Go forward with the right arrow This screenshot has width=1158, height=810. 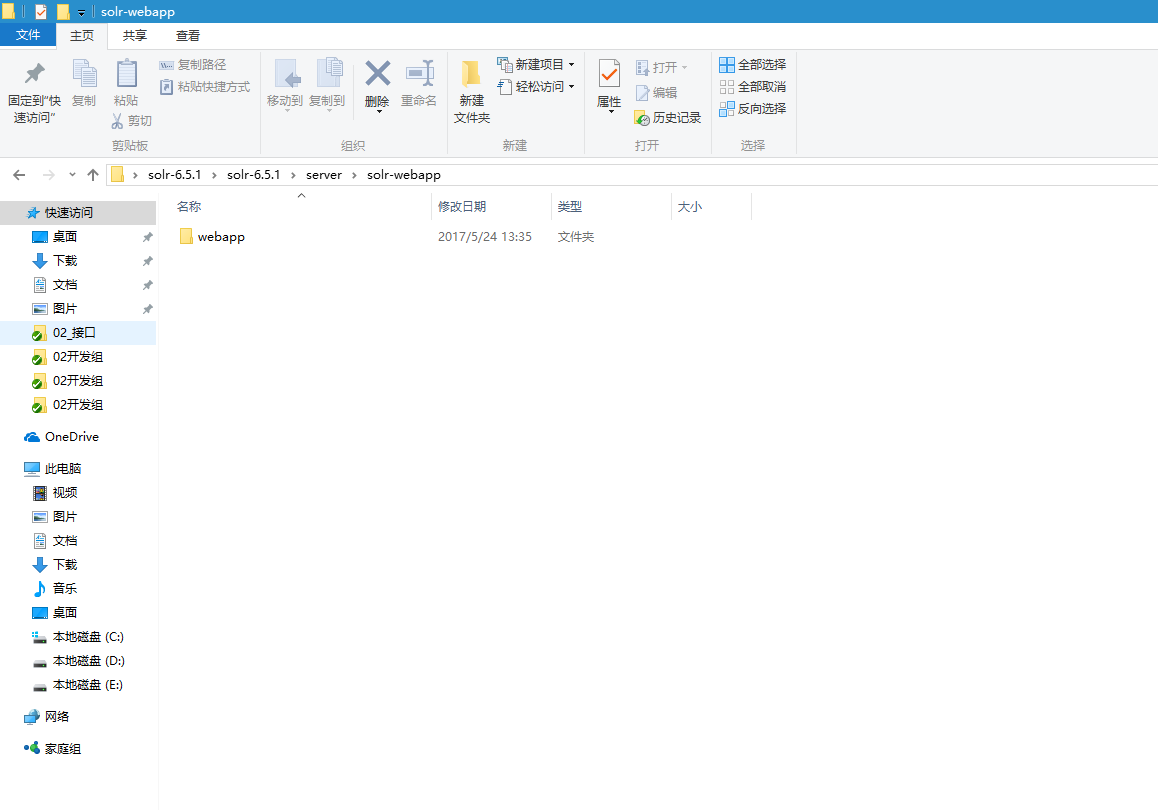(x=49, y=175)
